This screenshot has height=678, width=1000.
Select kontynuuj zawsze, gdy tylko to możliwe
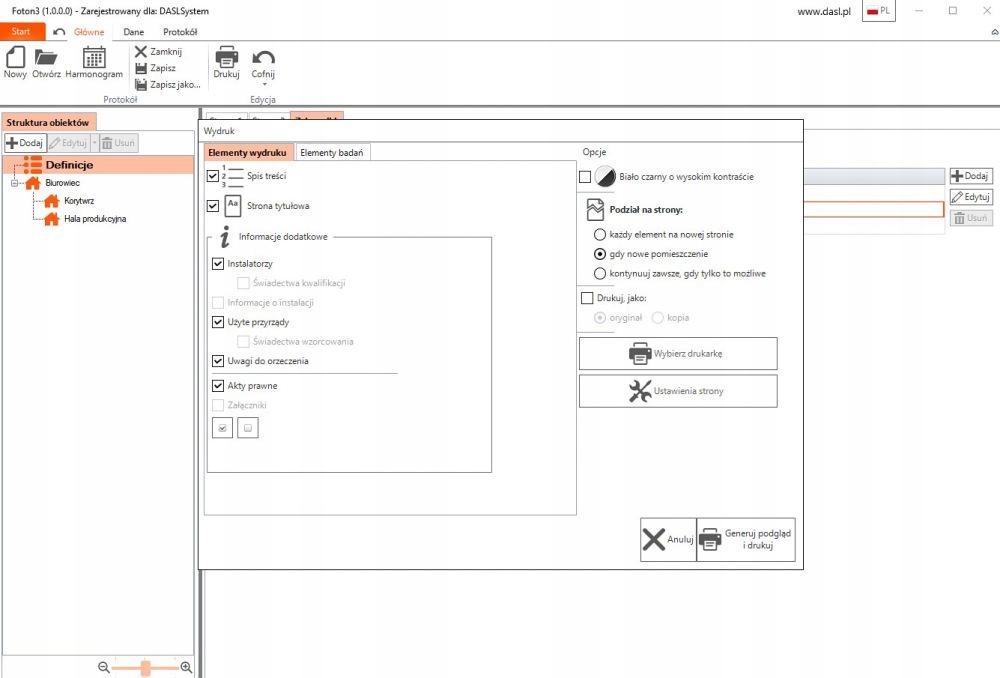pos(599,274)
